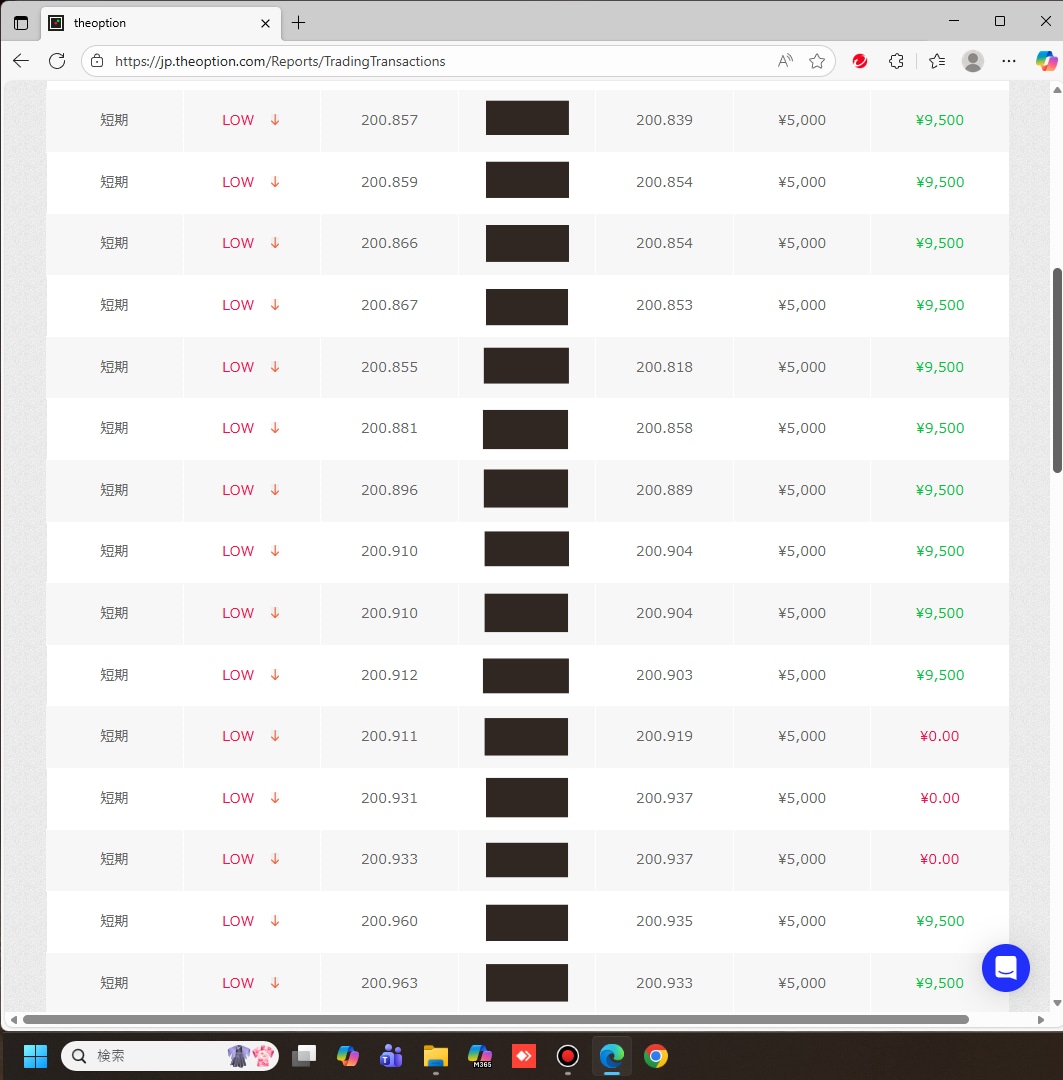Click the ¥0.00 payout in the 200.911 row
This screenshot has height=1080, width=1063.
tap(940, 736)
